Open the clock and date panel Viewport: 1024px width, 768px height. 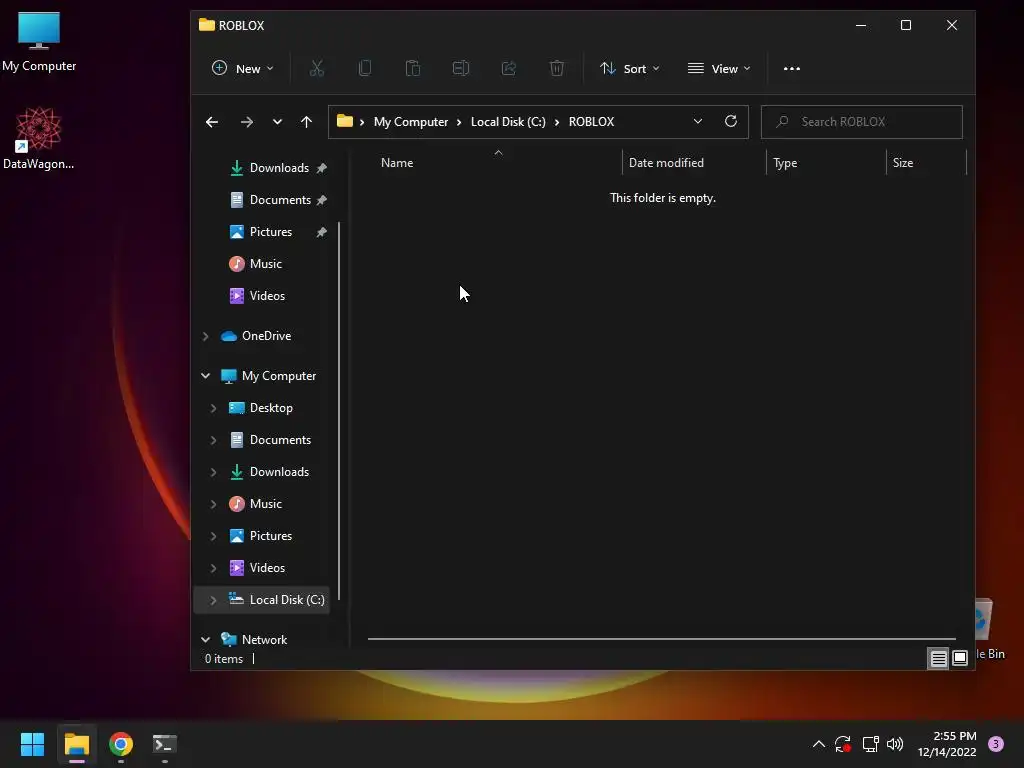948,744
